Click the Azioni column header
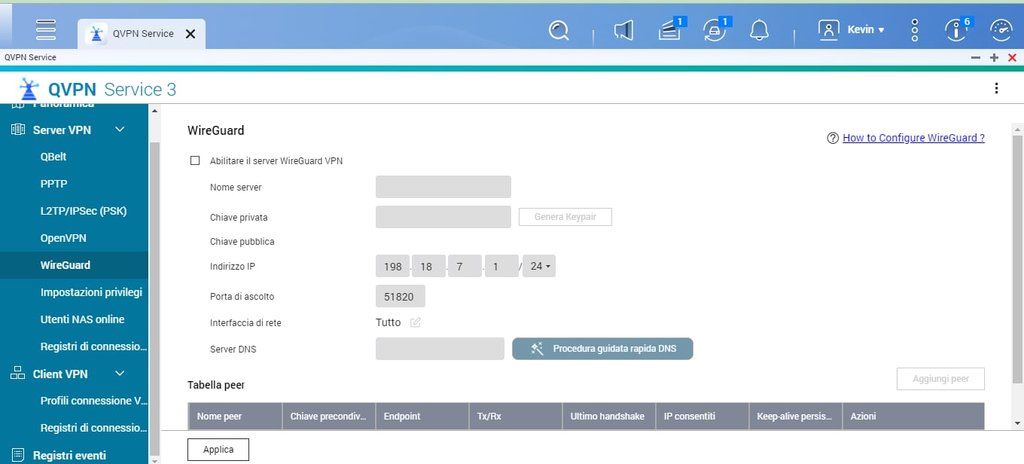Screen dimensions: 1024x464 pyautogui.click(x=913, y=416)
